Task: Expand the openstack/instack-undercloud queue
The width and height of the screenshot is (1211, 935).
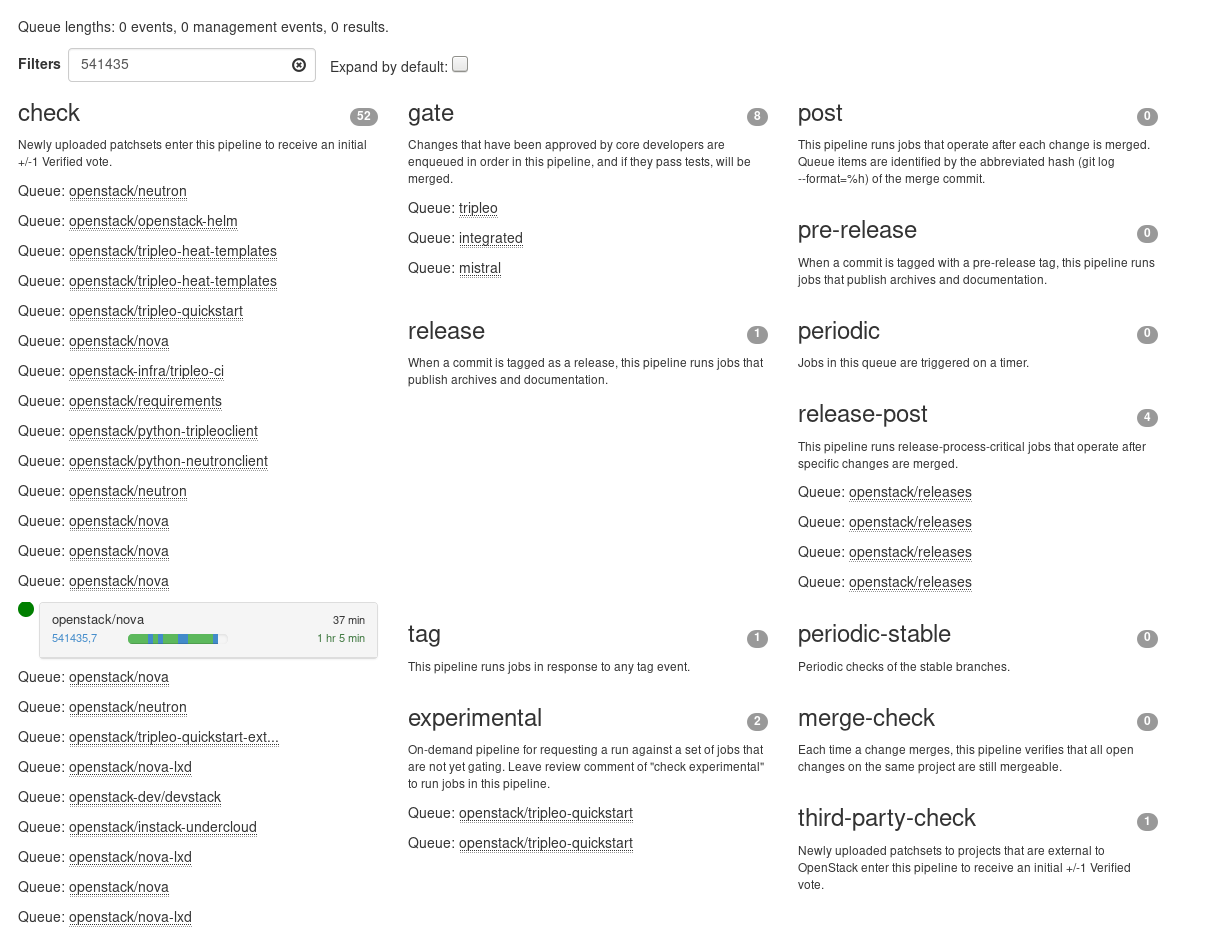Action: point(163,827)
